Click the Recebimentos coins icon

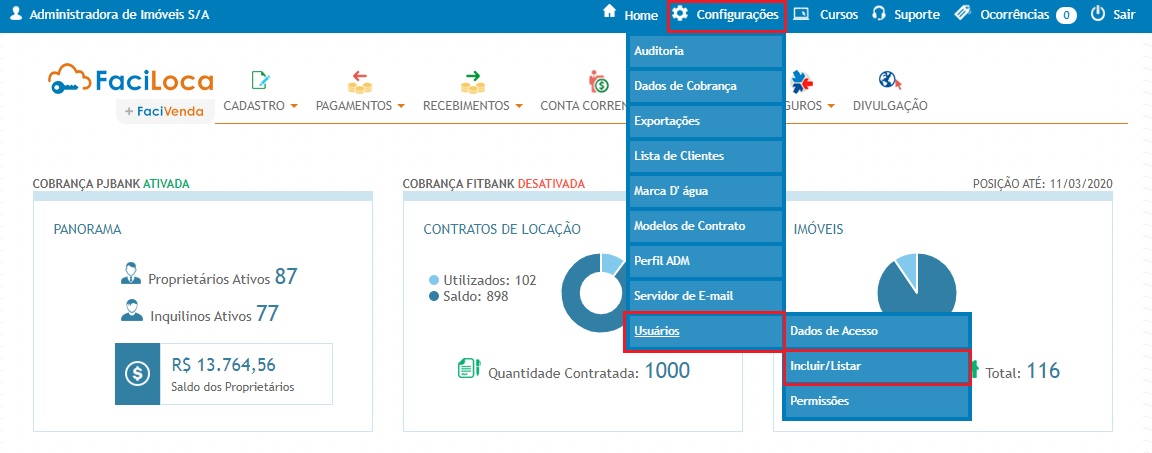(472, 81)
